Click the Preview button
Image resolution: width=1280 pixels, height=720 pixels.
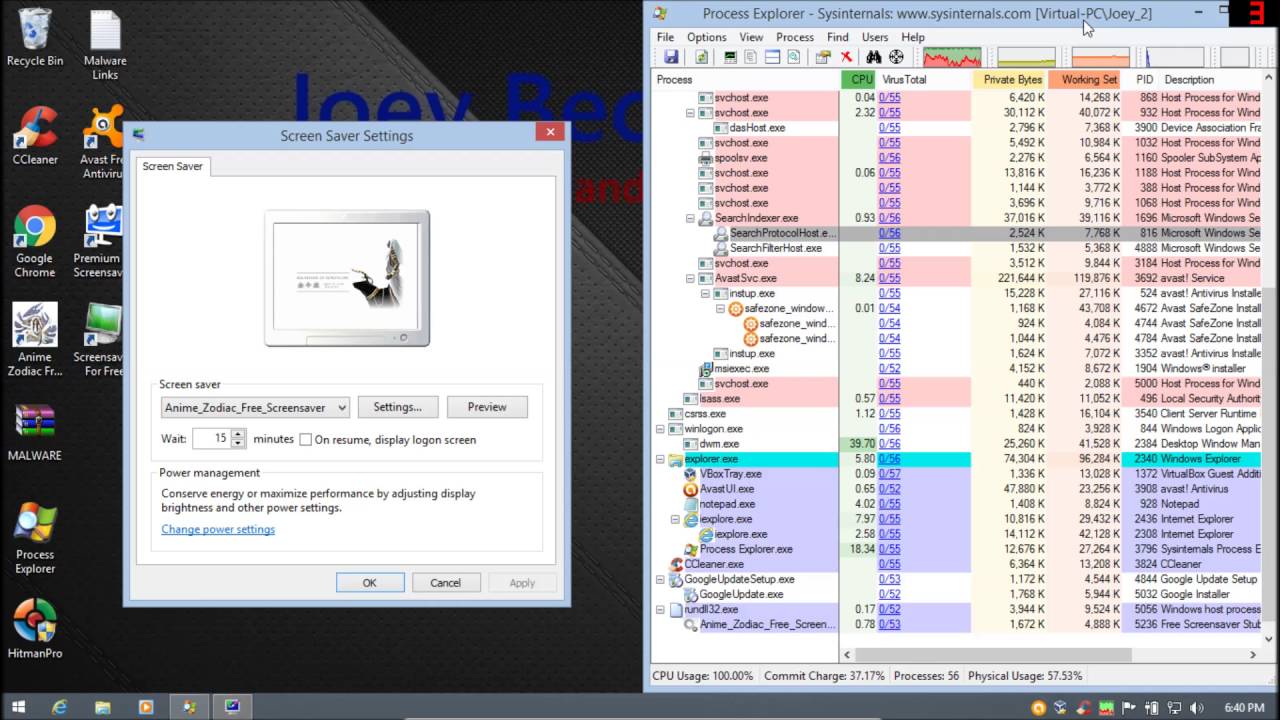(x=487, y=407)
